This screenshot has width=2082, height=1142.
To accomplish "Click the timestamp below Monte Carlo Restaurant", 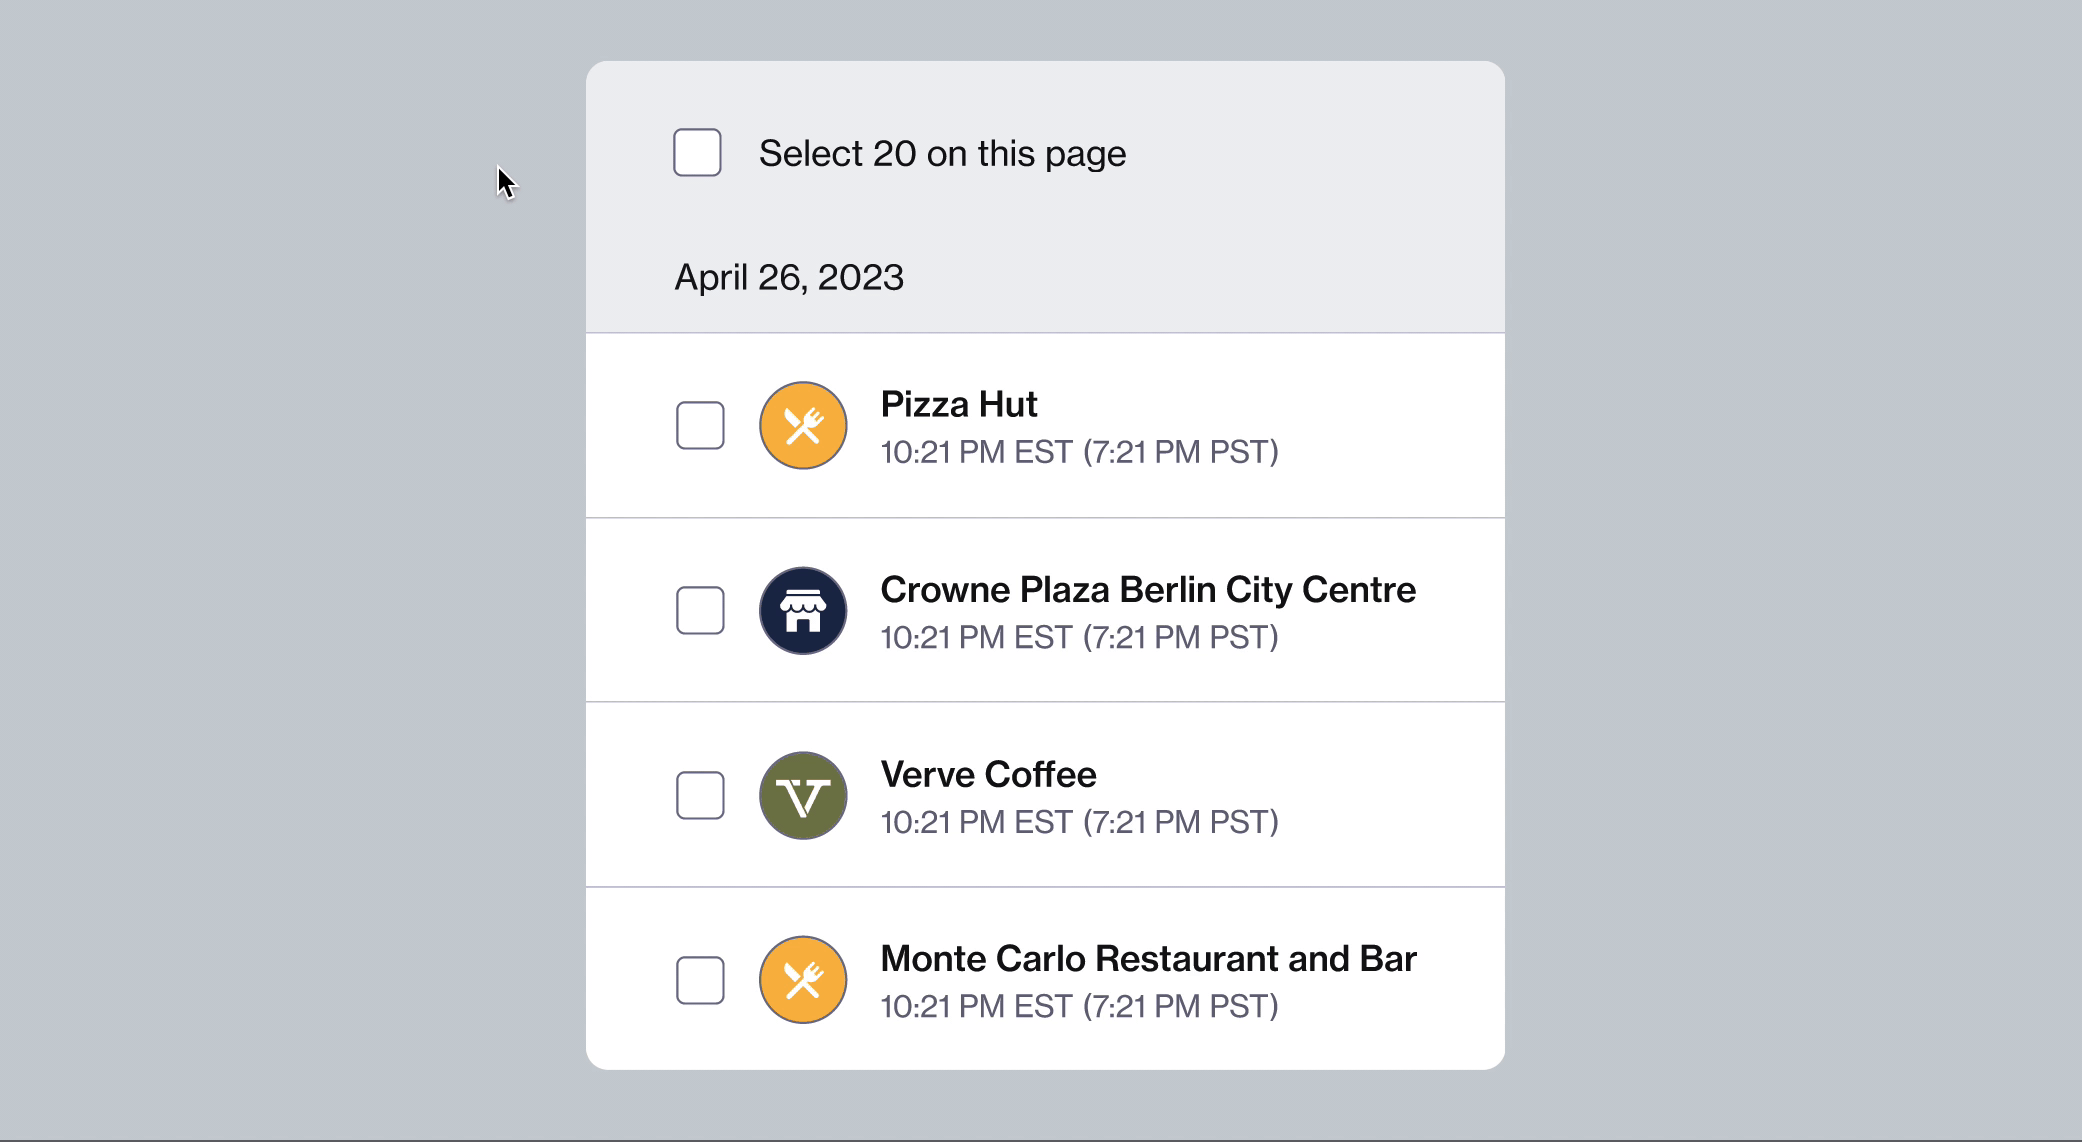I will [x=1079, y=1006].
